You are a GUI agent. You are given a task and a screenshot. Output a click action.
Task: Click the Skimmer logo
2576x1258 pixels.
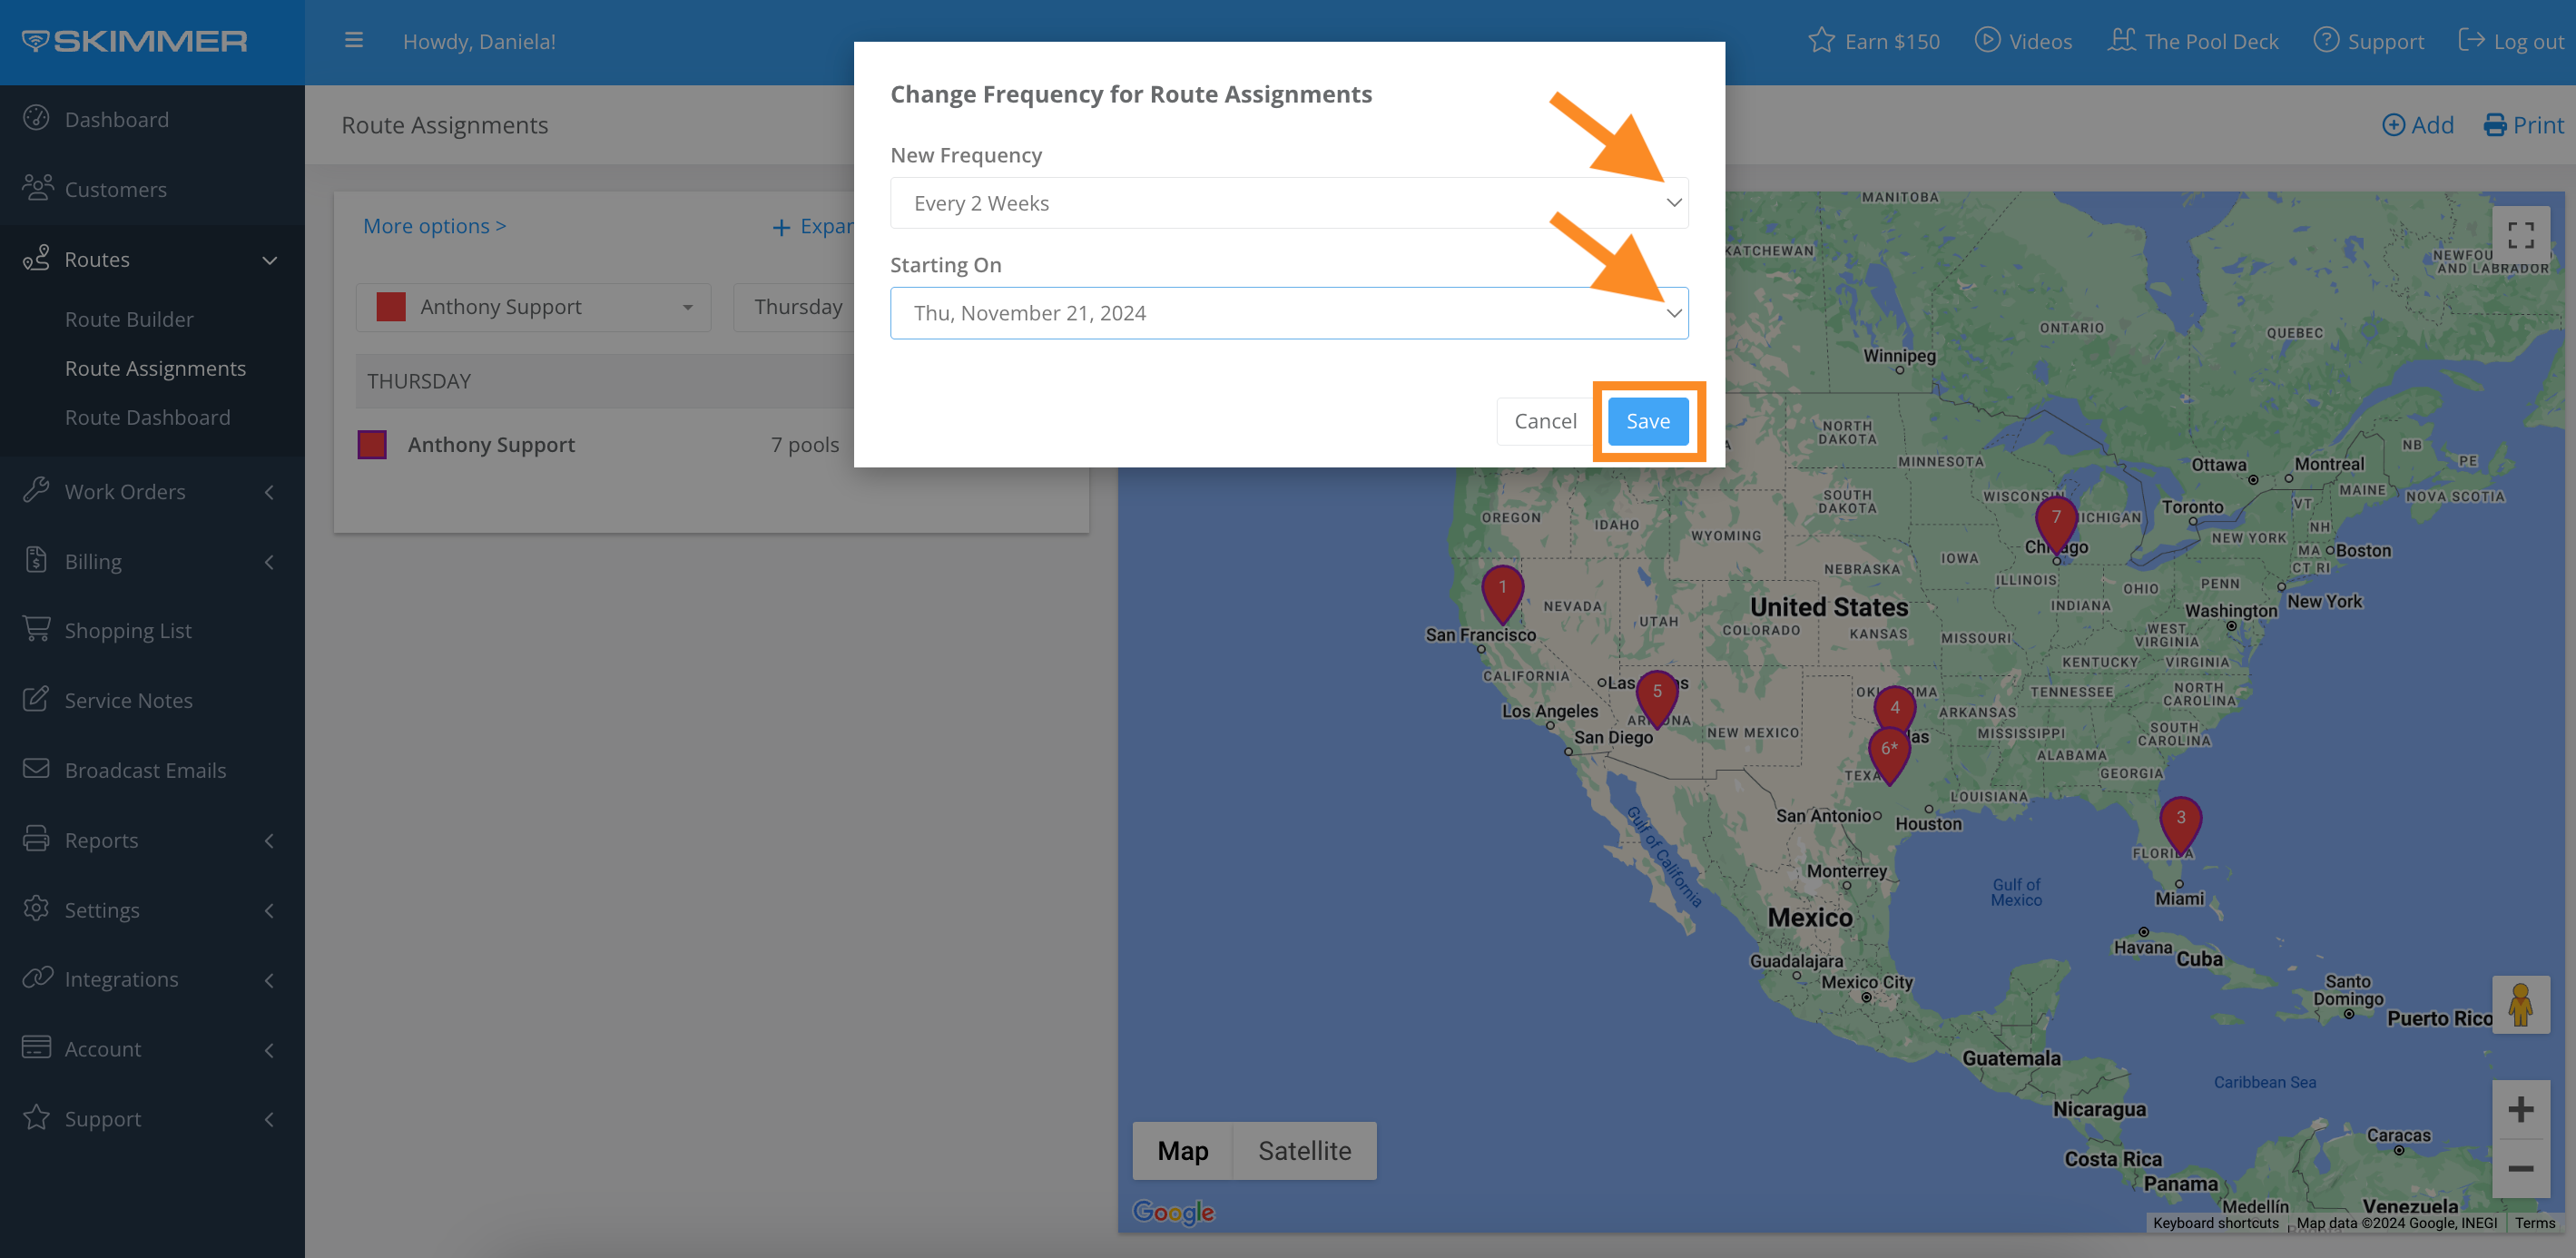point(134,41)
